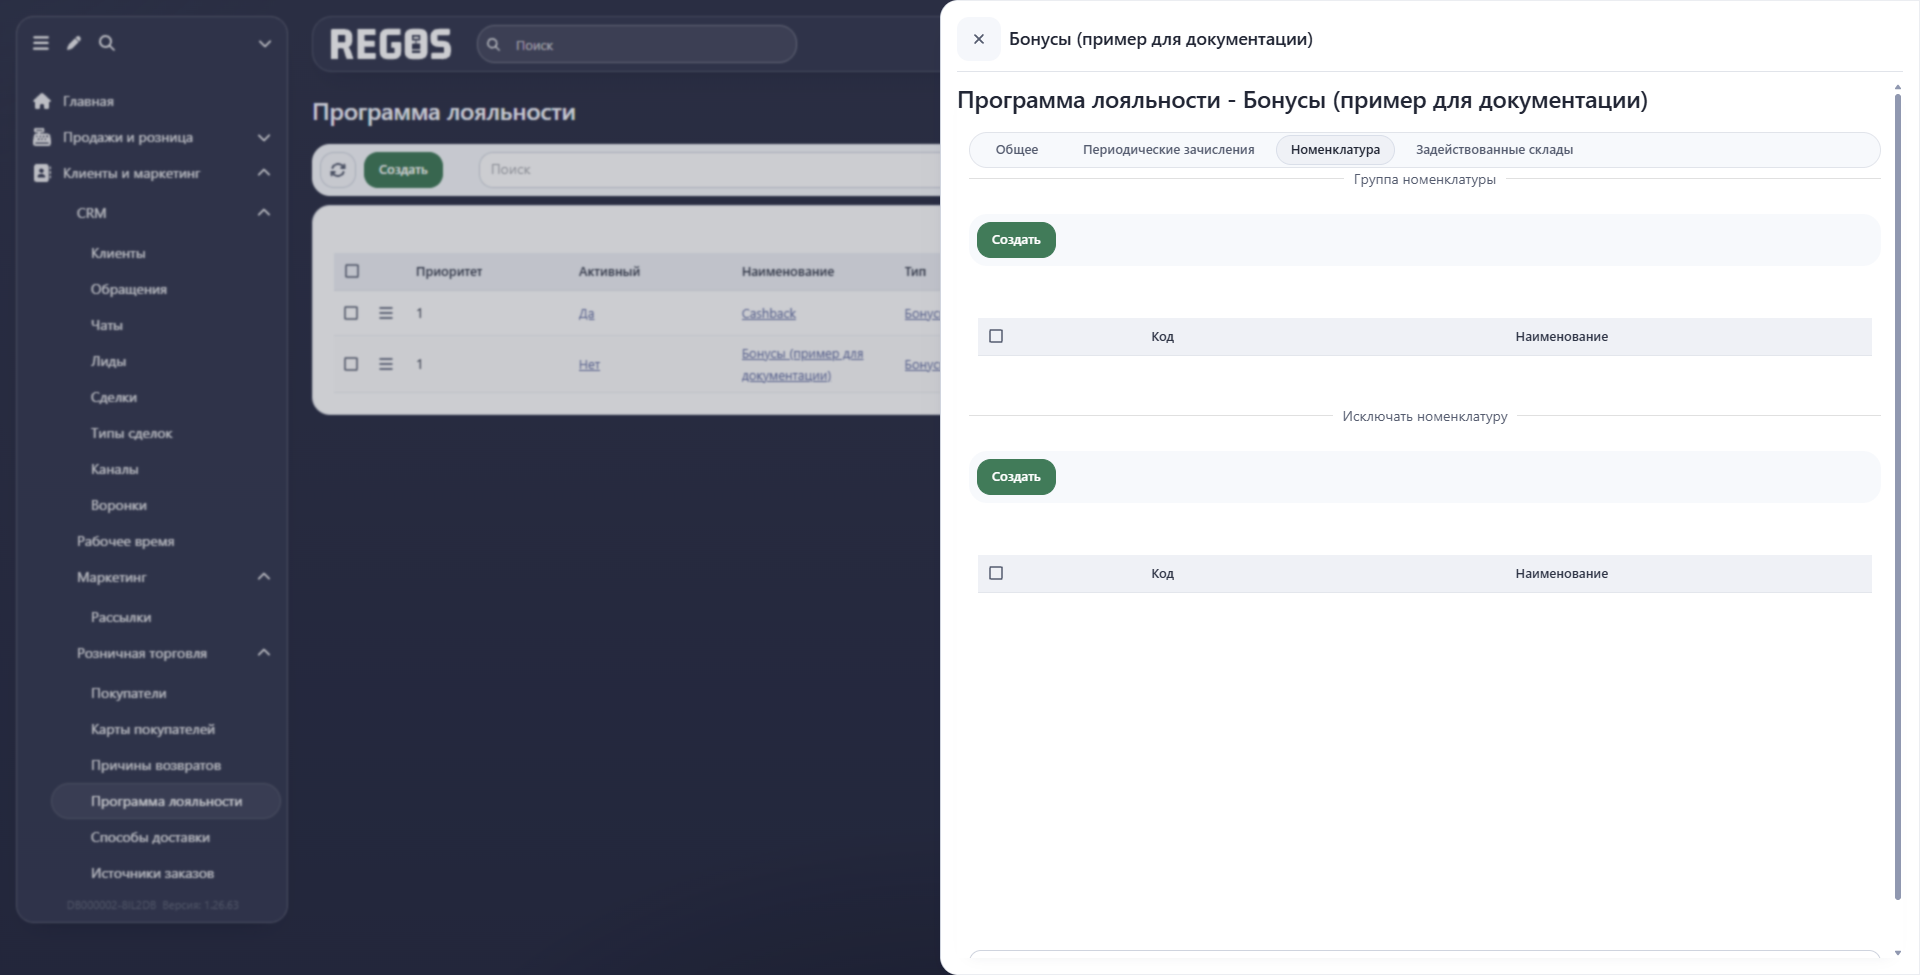Open the Cashback link
Image resolution: width=1920 pixels, height=975 pixels.
[x=768, y=313]
